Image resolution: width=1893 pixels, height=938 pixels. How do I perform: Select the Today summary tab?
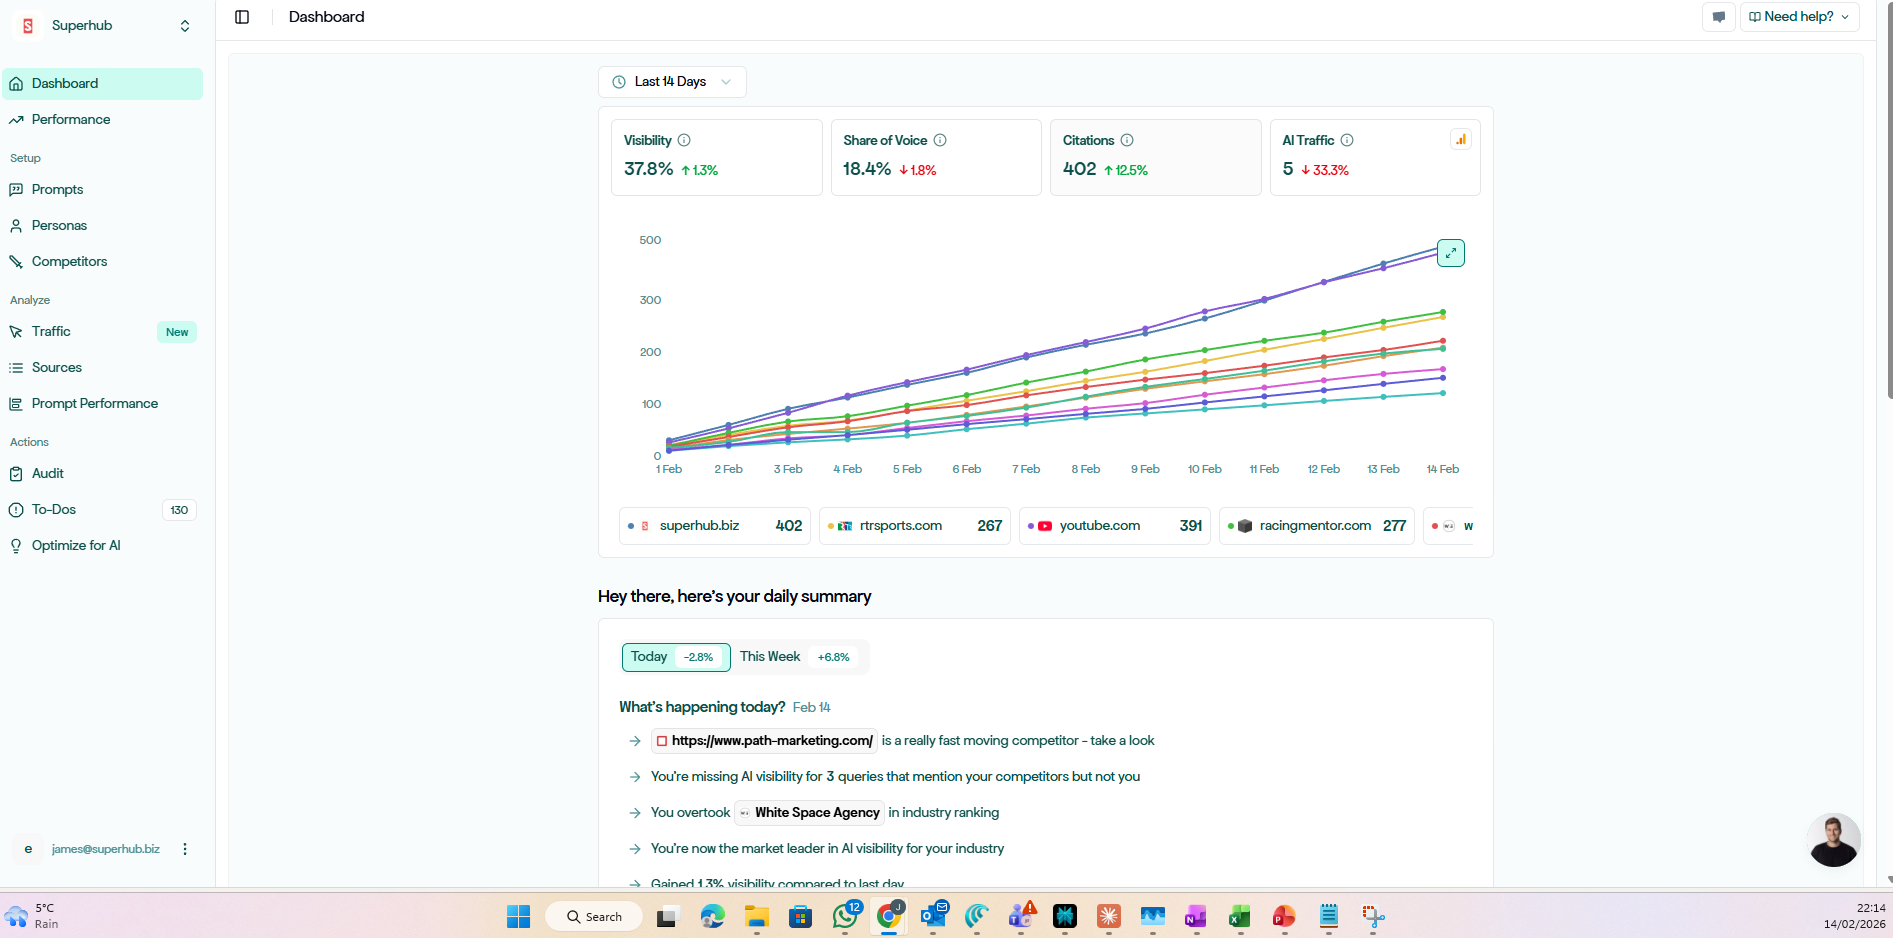point(676,657)
